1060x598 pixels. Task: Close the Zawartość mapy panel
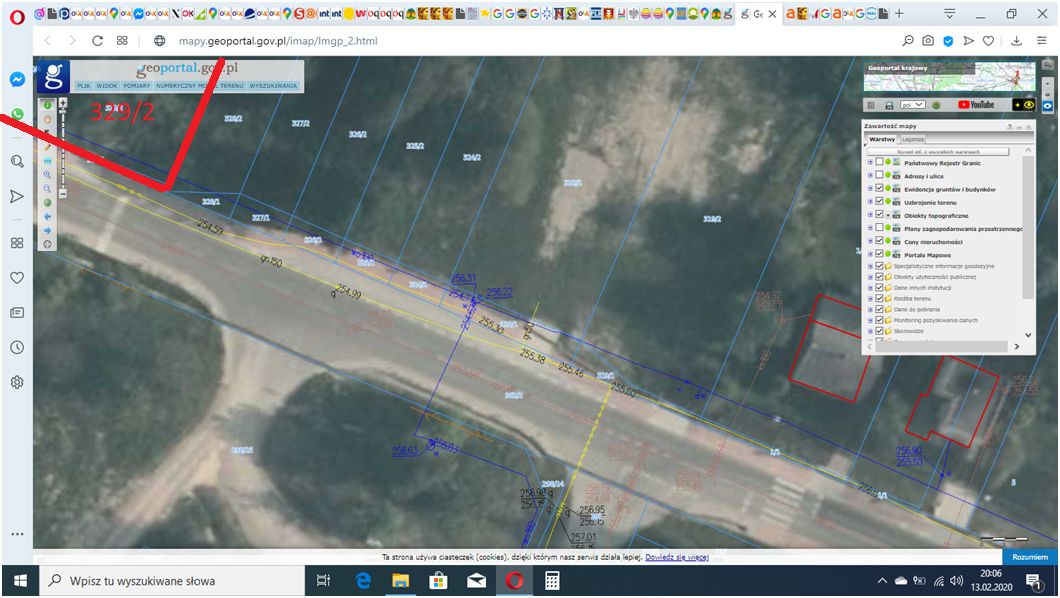pos(1028,127)
